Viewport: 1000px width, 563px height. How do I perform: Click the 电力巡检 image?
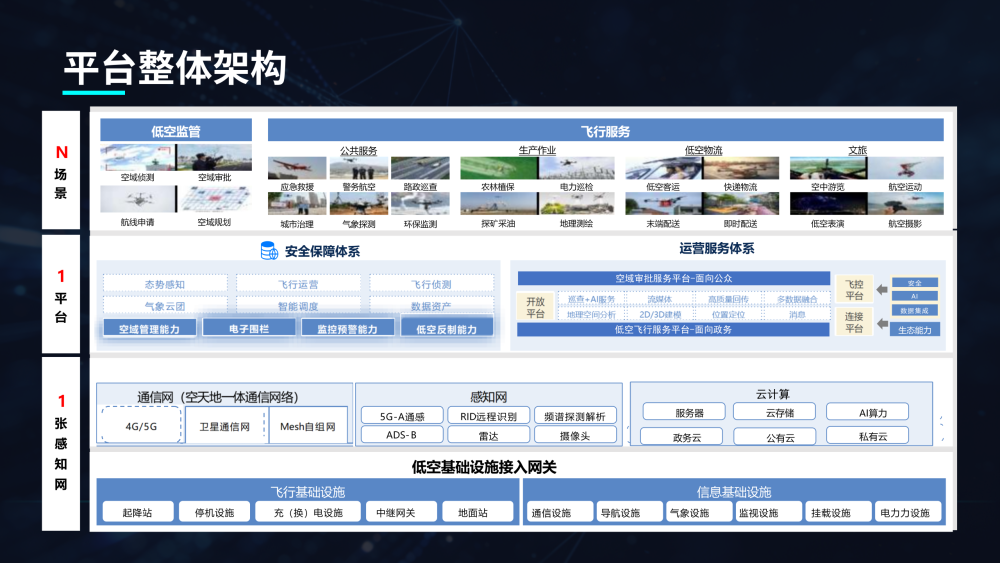coord(577,168)
